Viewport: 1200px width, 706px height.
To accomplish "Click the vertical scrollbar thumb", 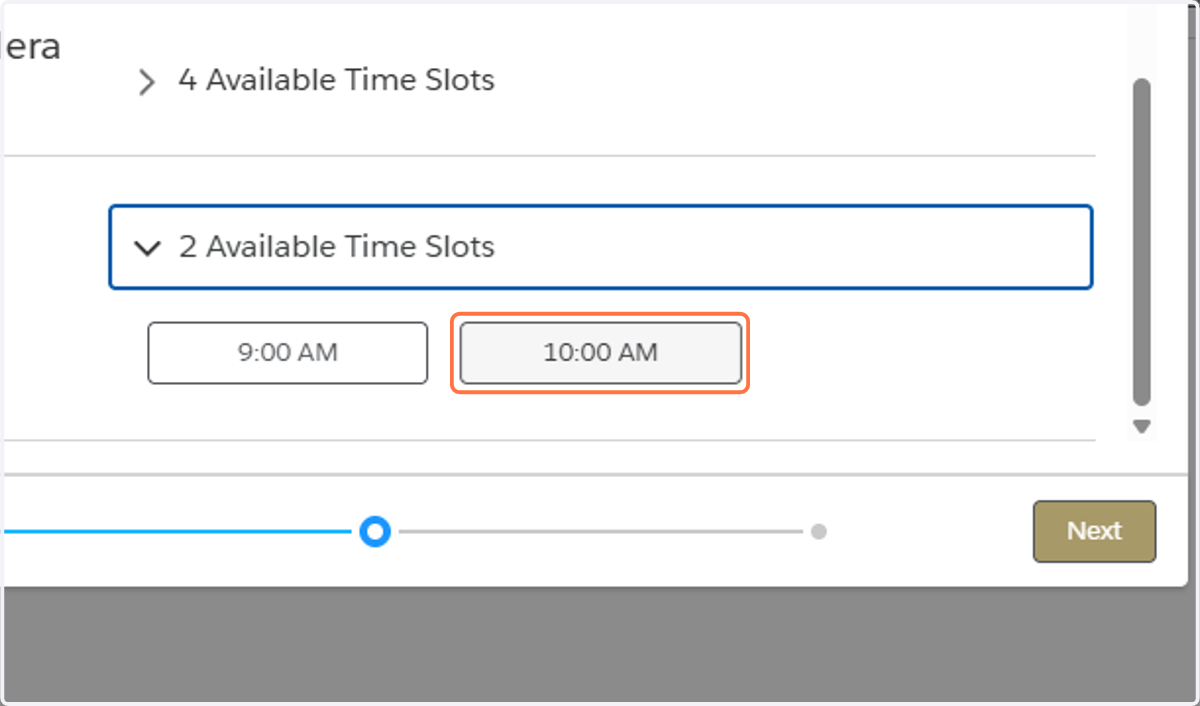I will click(1142, 242).
